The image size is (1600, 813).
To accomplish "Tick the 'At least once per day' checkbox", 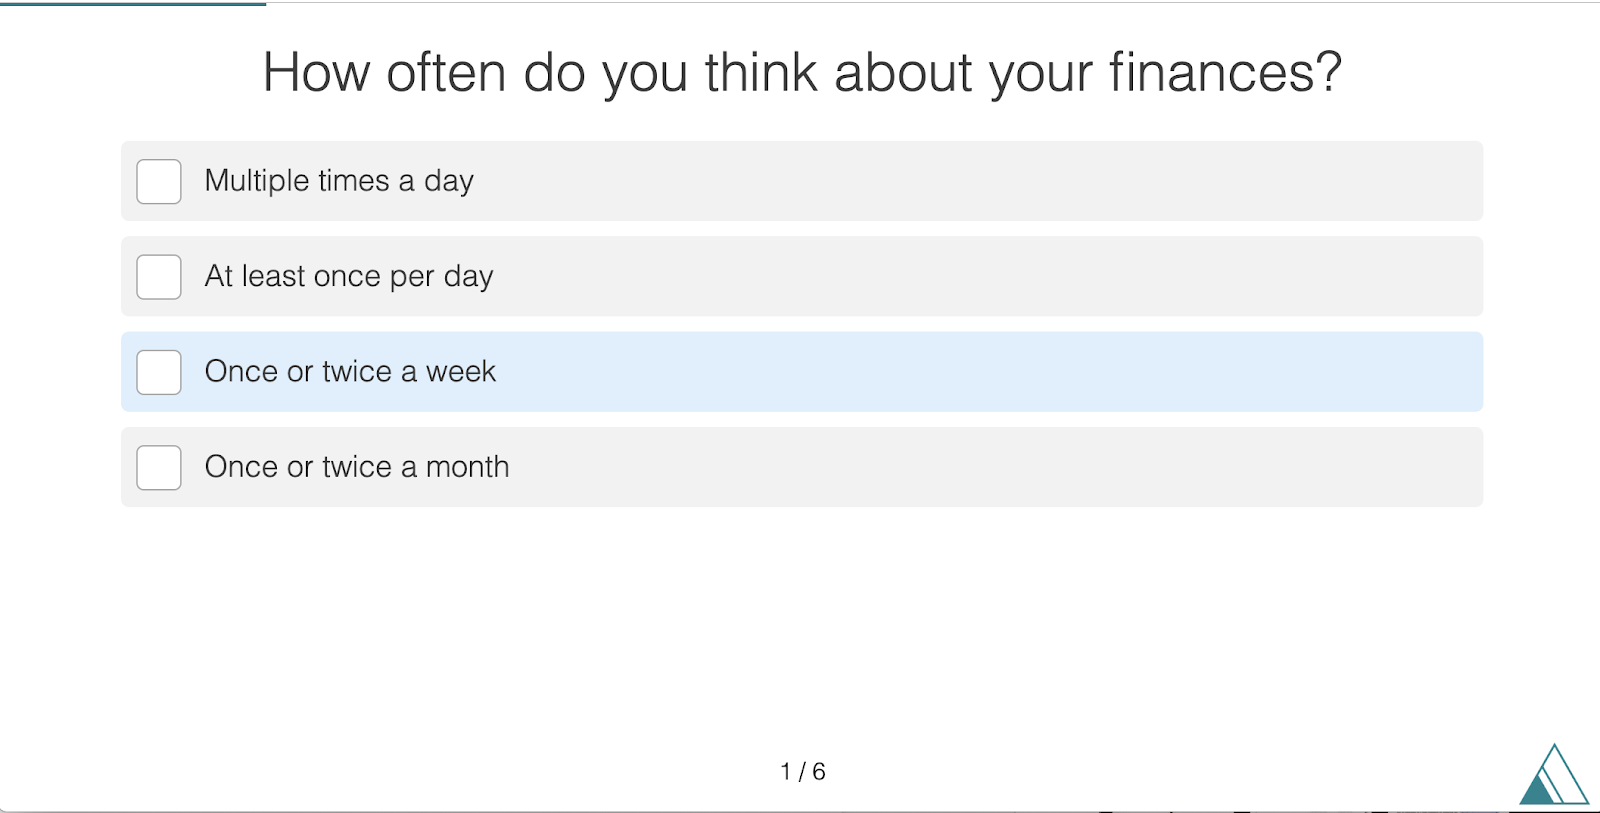I will (159, 277).
